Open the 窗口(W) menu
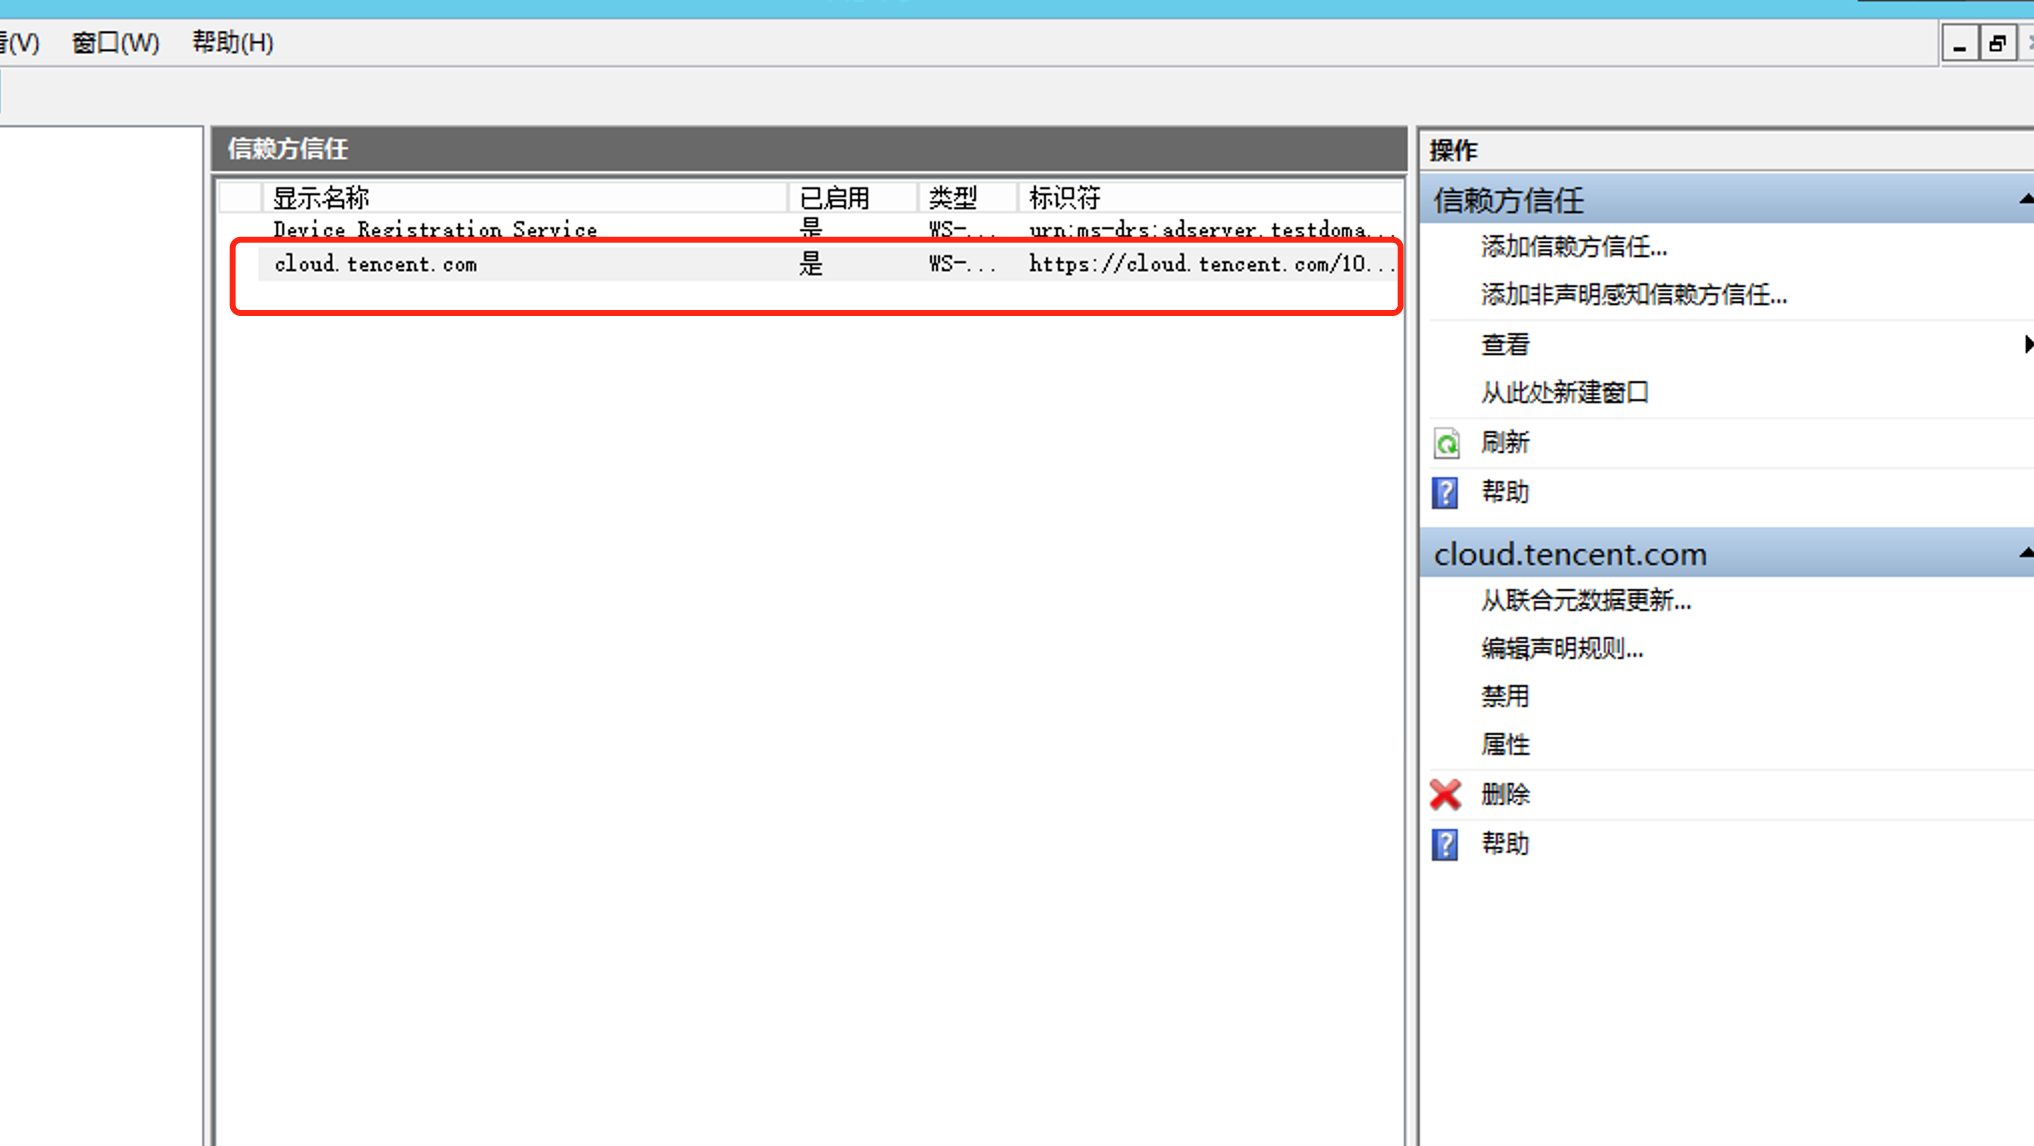The image size is (2034, 1146). 115,43
